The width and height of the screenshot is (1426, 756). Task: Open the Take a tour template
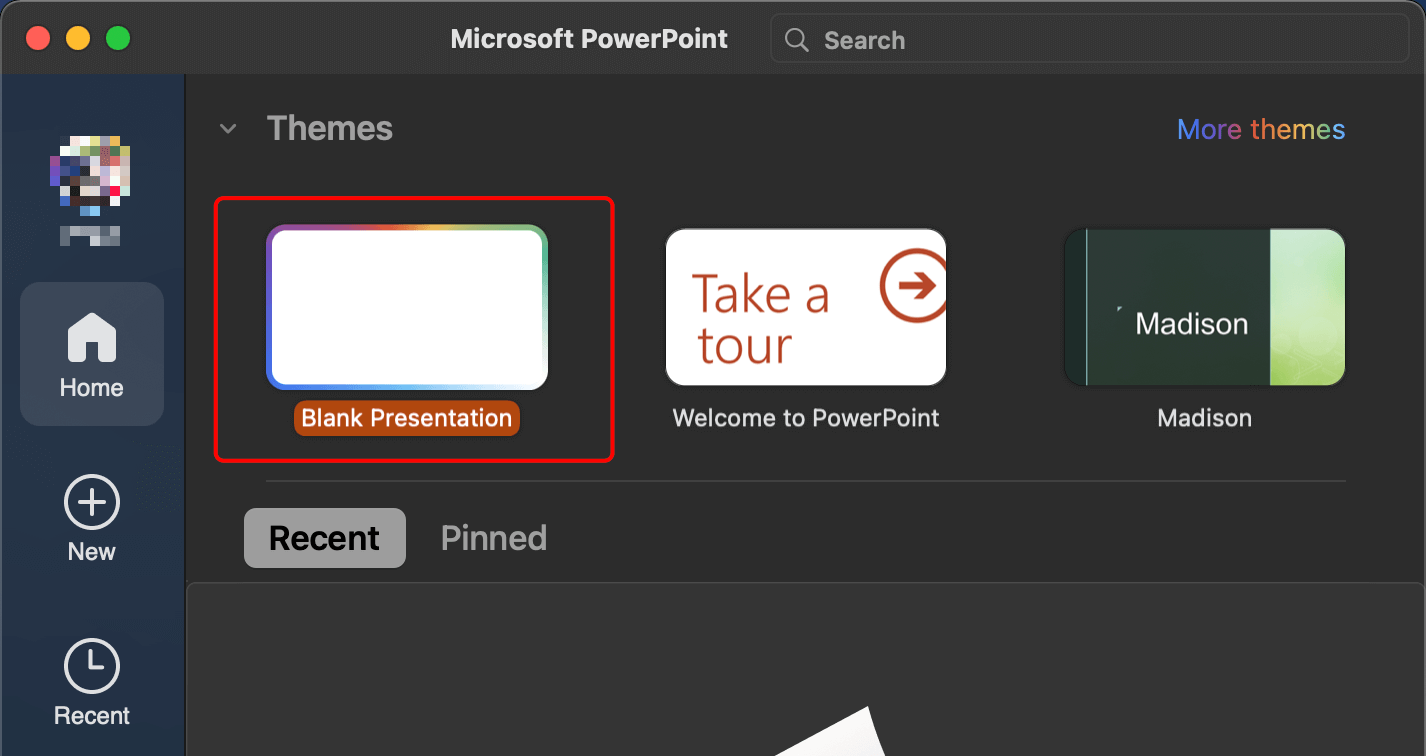coord(806,307)
